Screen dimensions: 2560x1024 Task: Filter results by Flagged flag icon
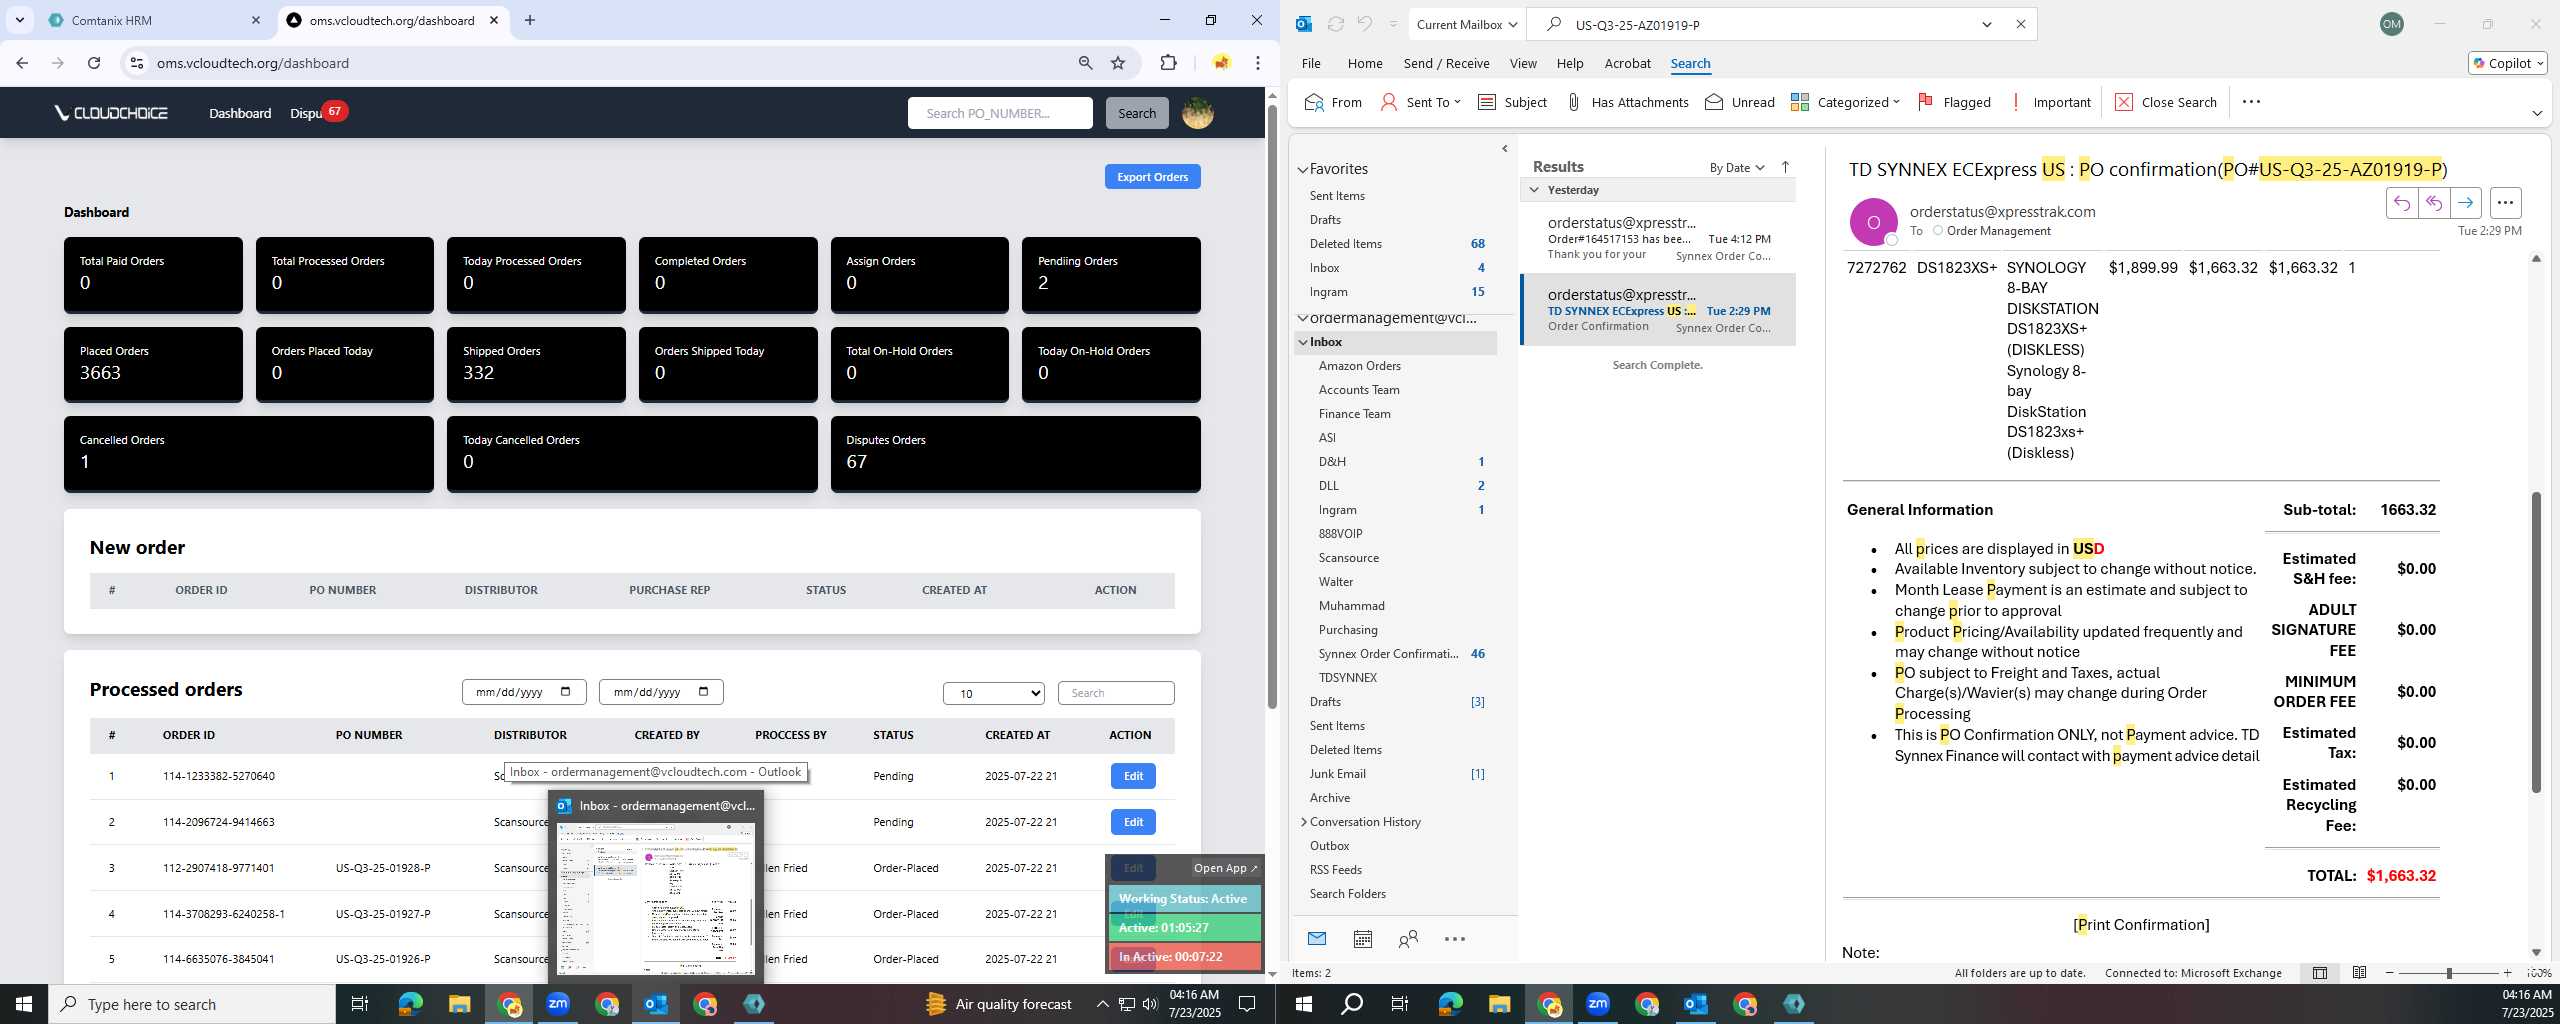point(1954,102)
